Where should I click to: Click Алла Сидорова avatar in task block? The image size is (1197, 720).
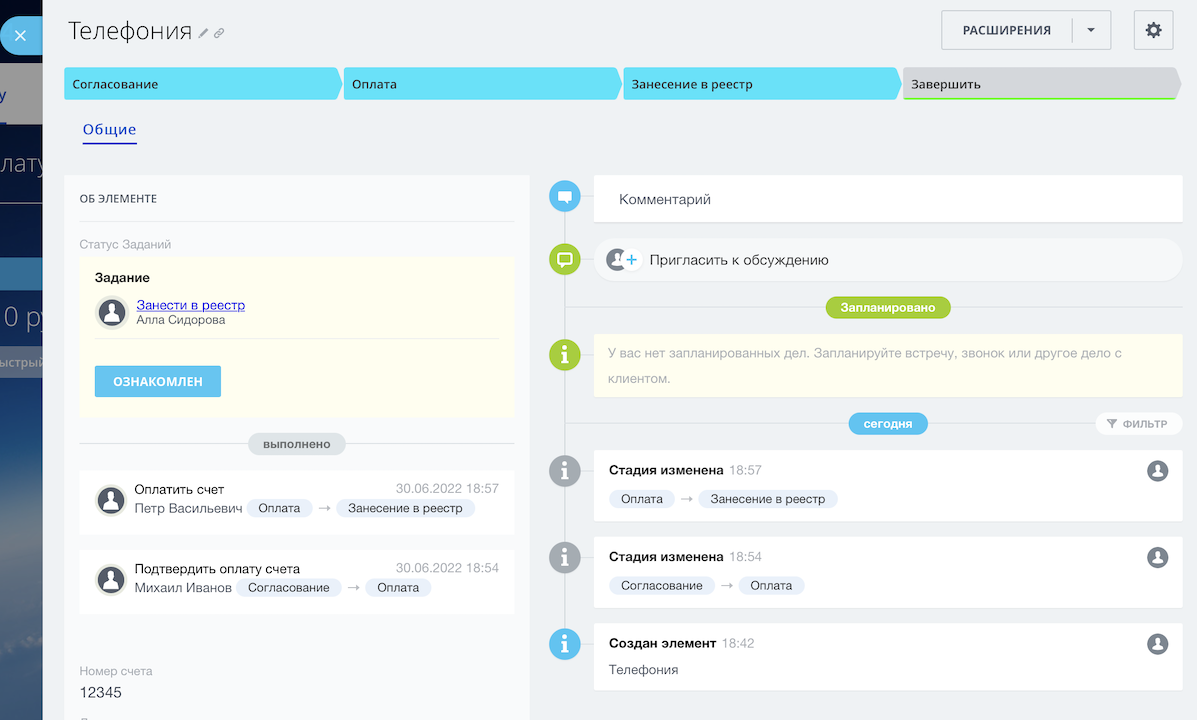[x=112, y=312]
